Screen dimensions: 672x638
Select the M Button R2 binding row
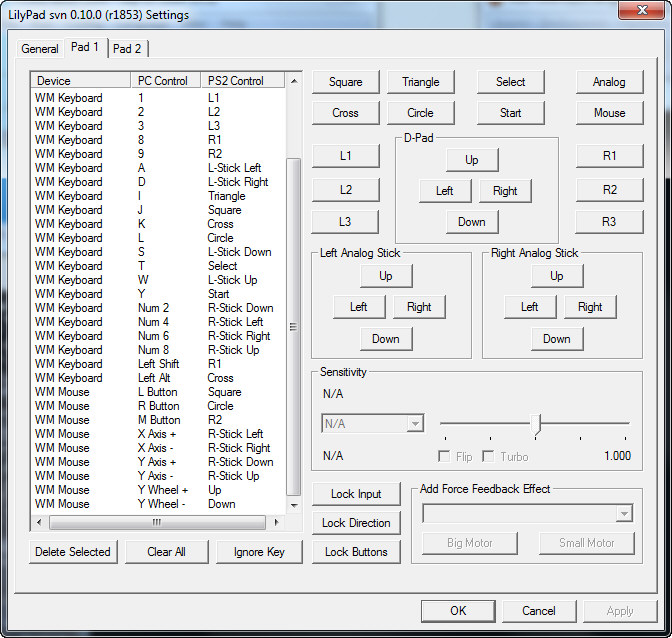point(158,420)
